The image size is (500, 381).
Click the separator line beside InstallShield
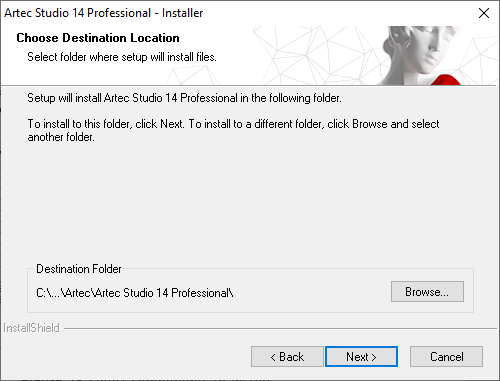pyautogui.click(x=280, y=329)
